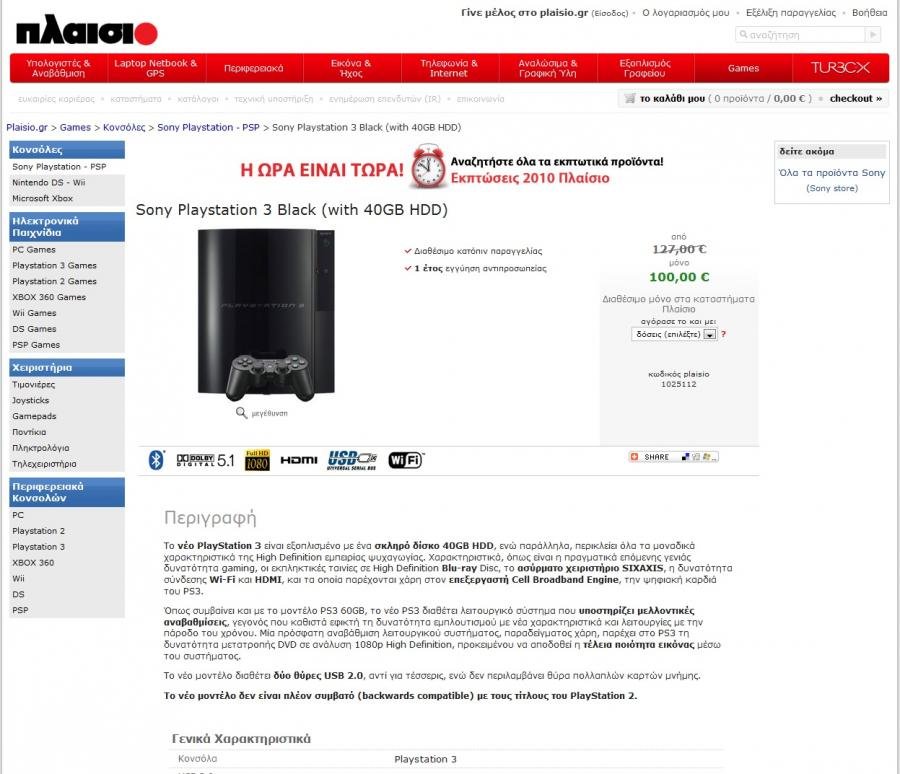Open the TURBO-X menu tab
The image size is (900, 774).
(840, 68)
